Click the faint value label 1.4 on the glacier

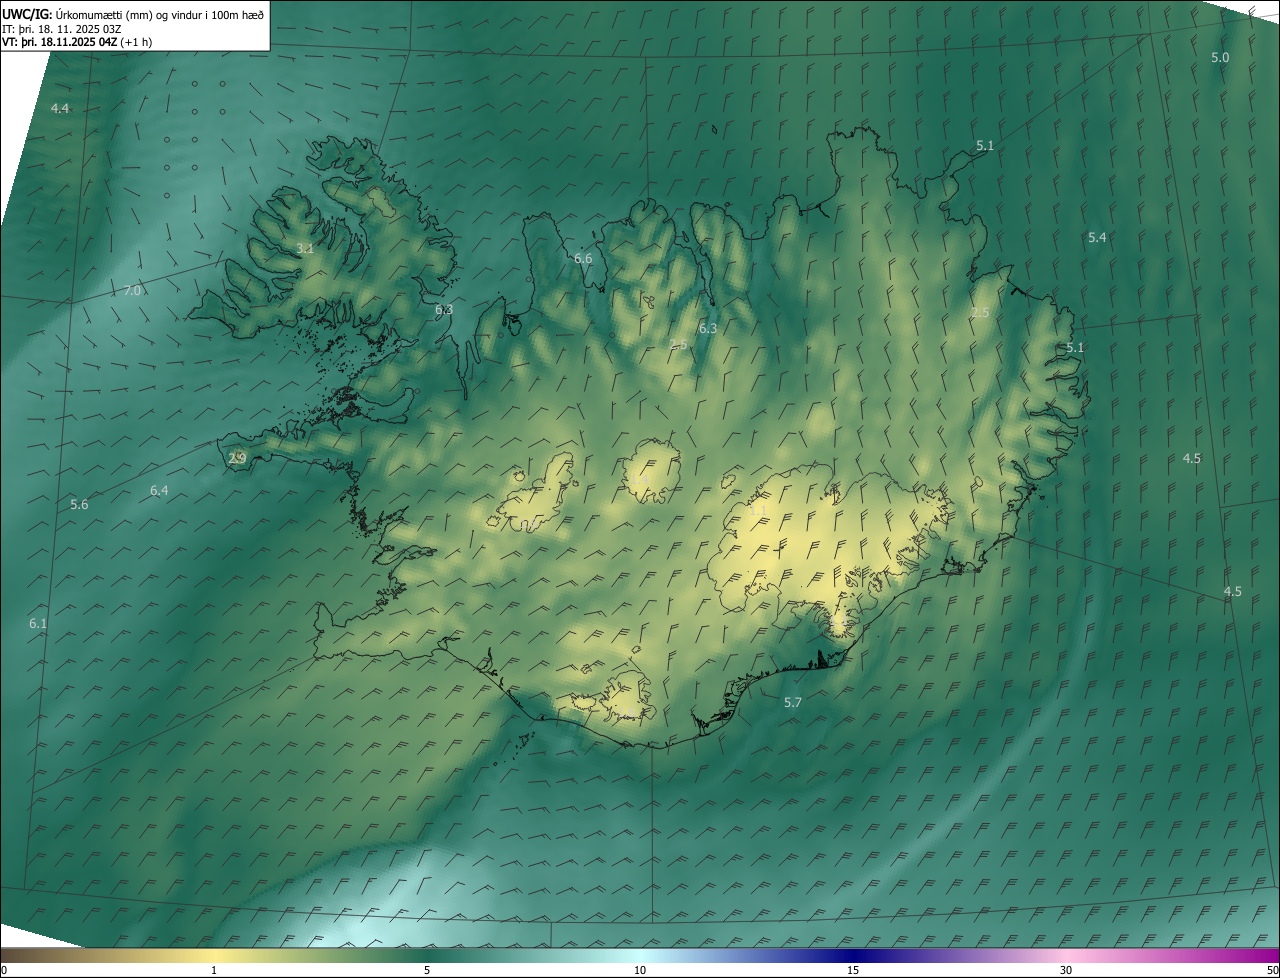642,480
